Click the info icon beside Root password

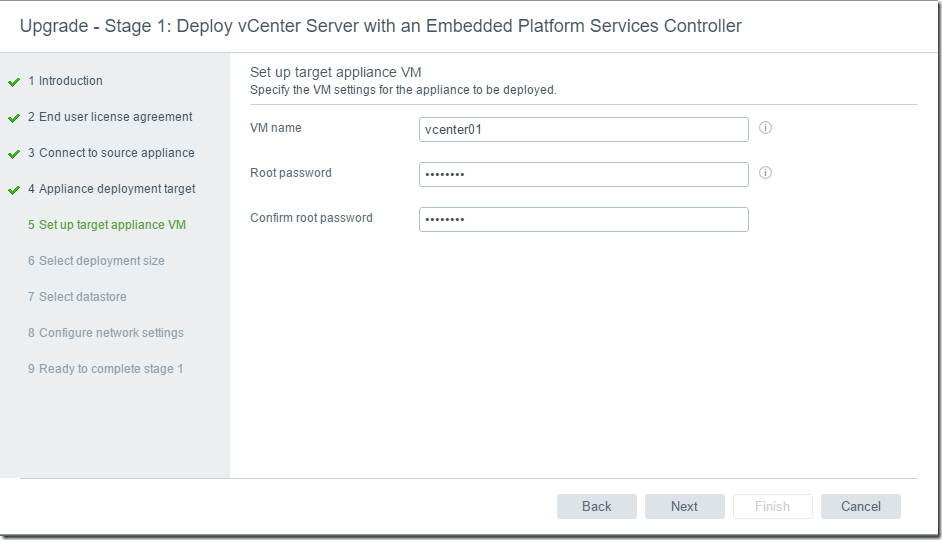(765, 172)
